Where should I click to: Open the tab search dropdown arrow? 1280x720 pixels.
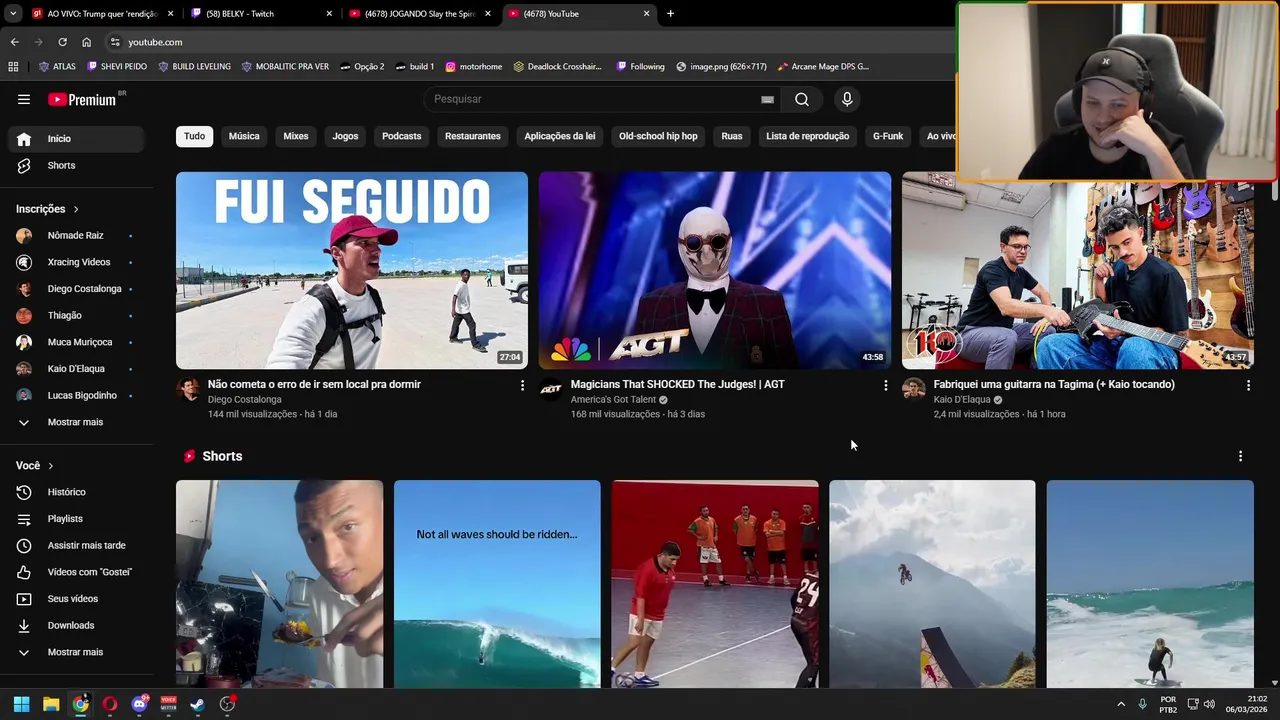(x=12, y=14)
